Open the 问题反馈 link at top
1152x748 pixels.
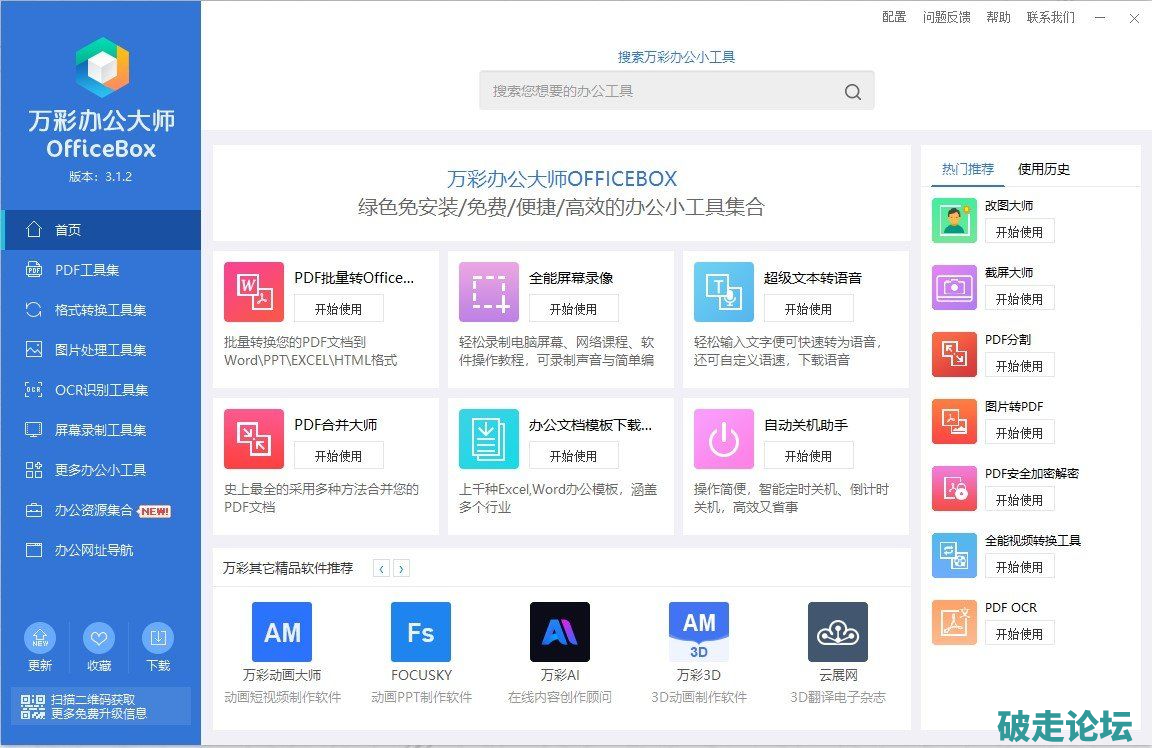(946, 17)
